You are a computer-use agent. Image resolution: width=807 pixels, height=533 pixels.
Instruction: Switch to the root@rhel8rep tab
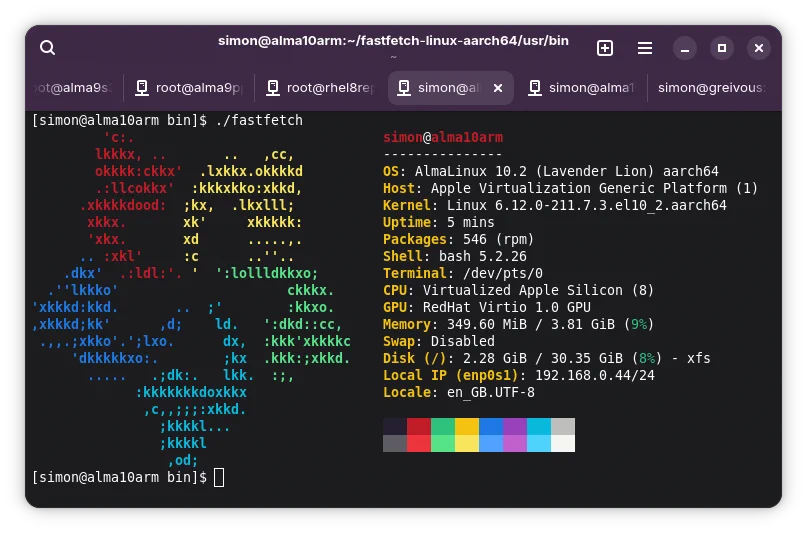pos(321,88)
